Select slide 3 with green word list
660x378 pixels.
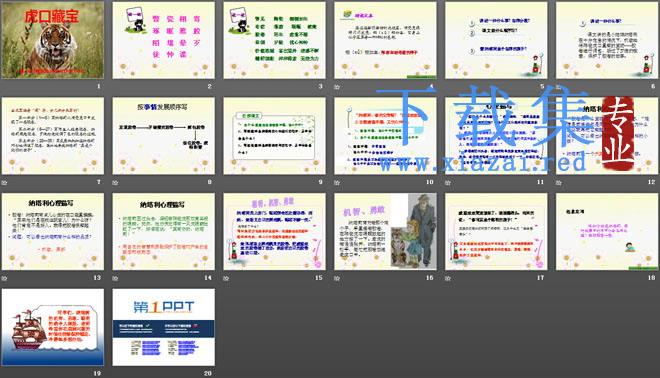point(274,40)
